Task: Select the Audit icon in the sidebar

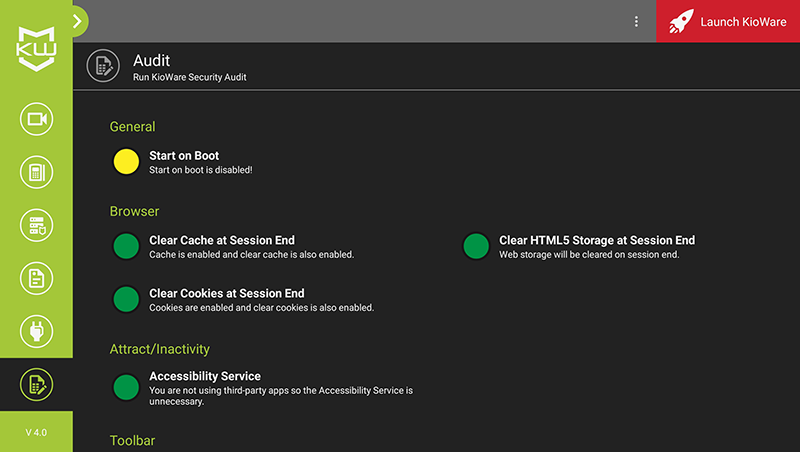Action: (36, 384)
